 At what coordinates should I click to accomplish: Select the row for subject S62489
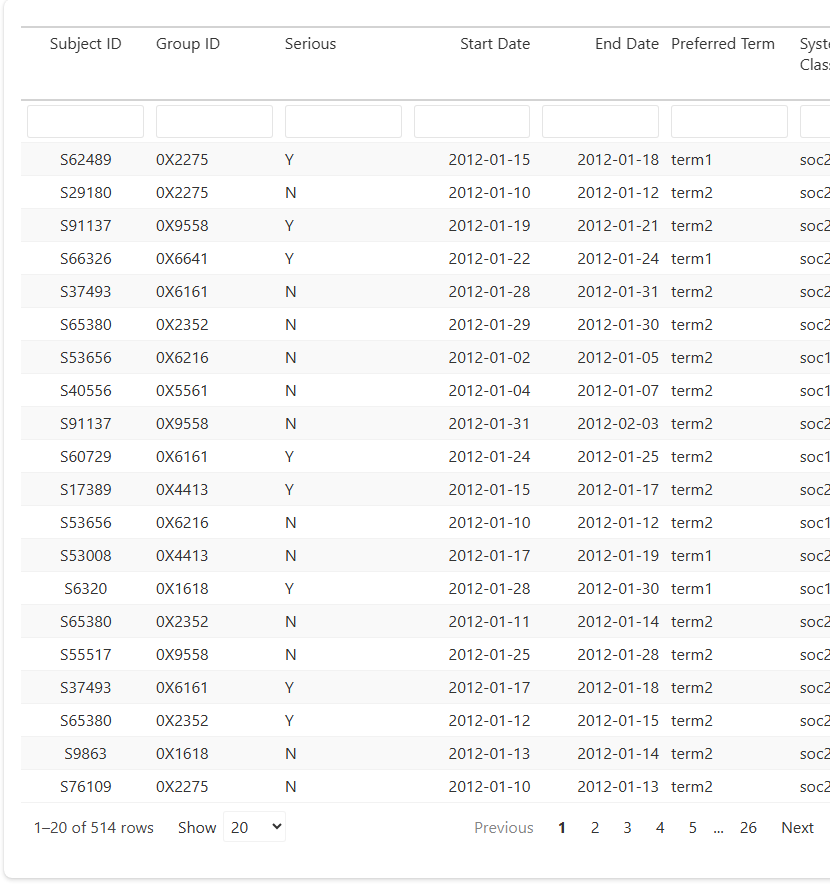[86, 159]
